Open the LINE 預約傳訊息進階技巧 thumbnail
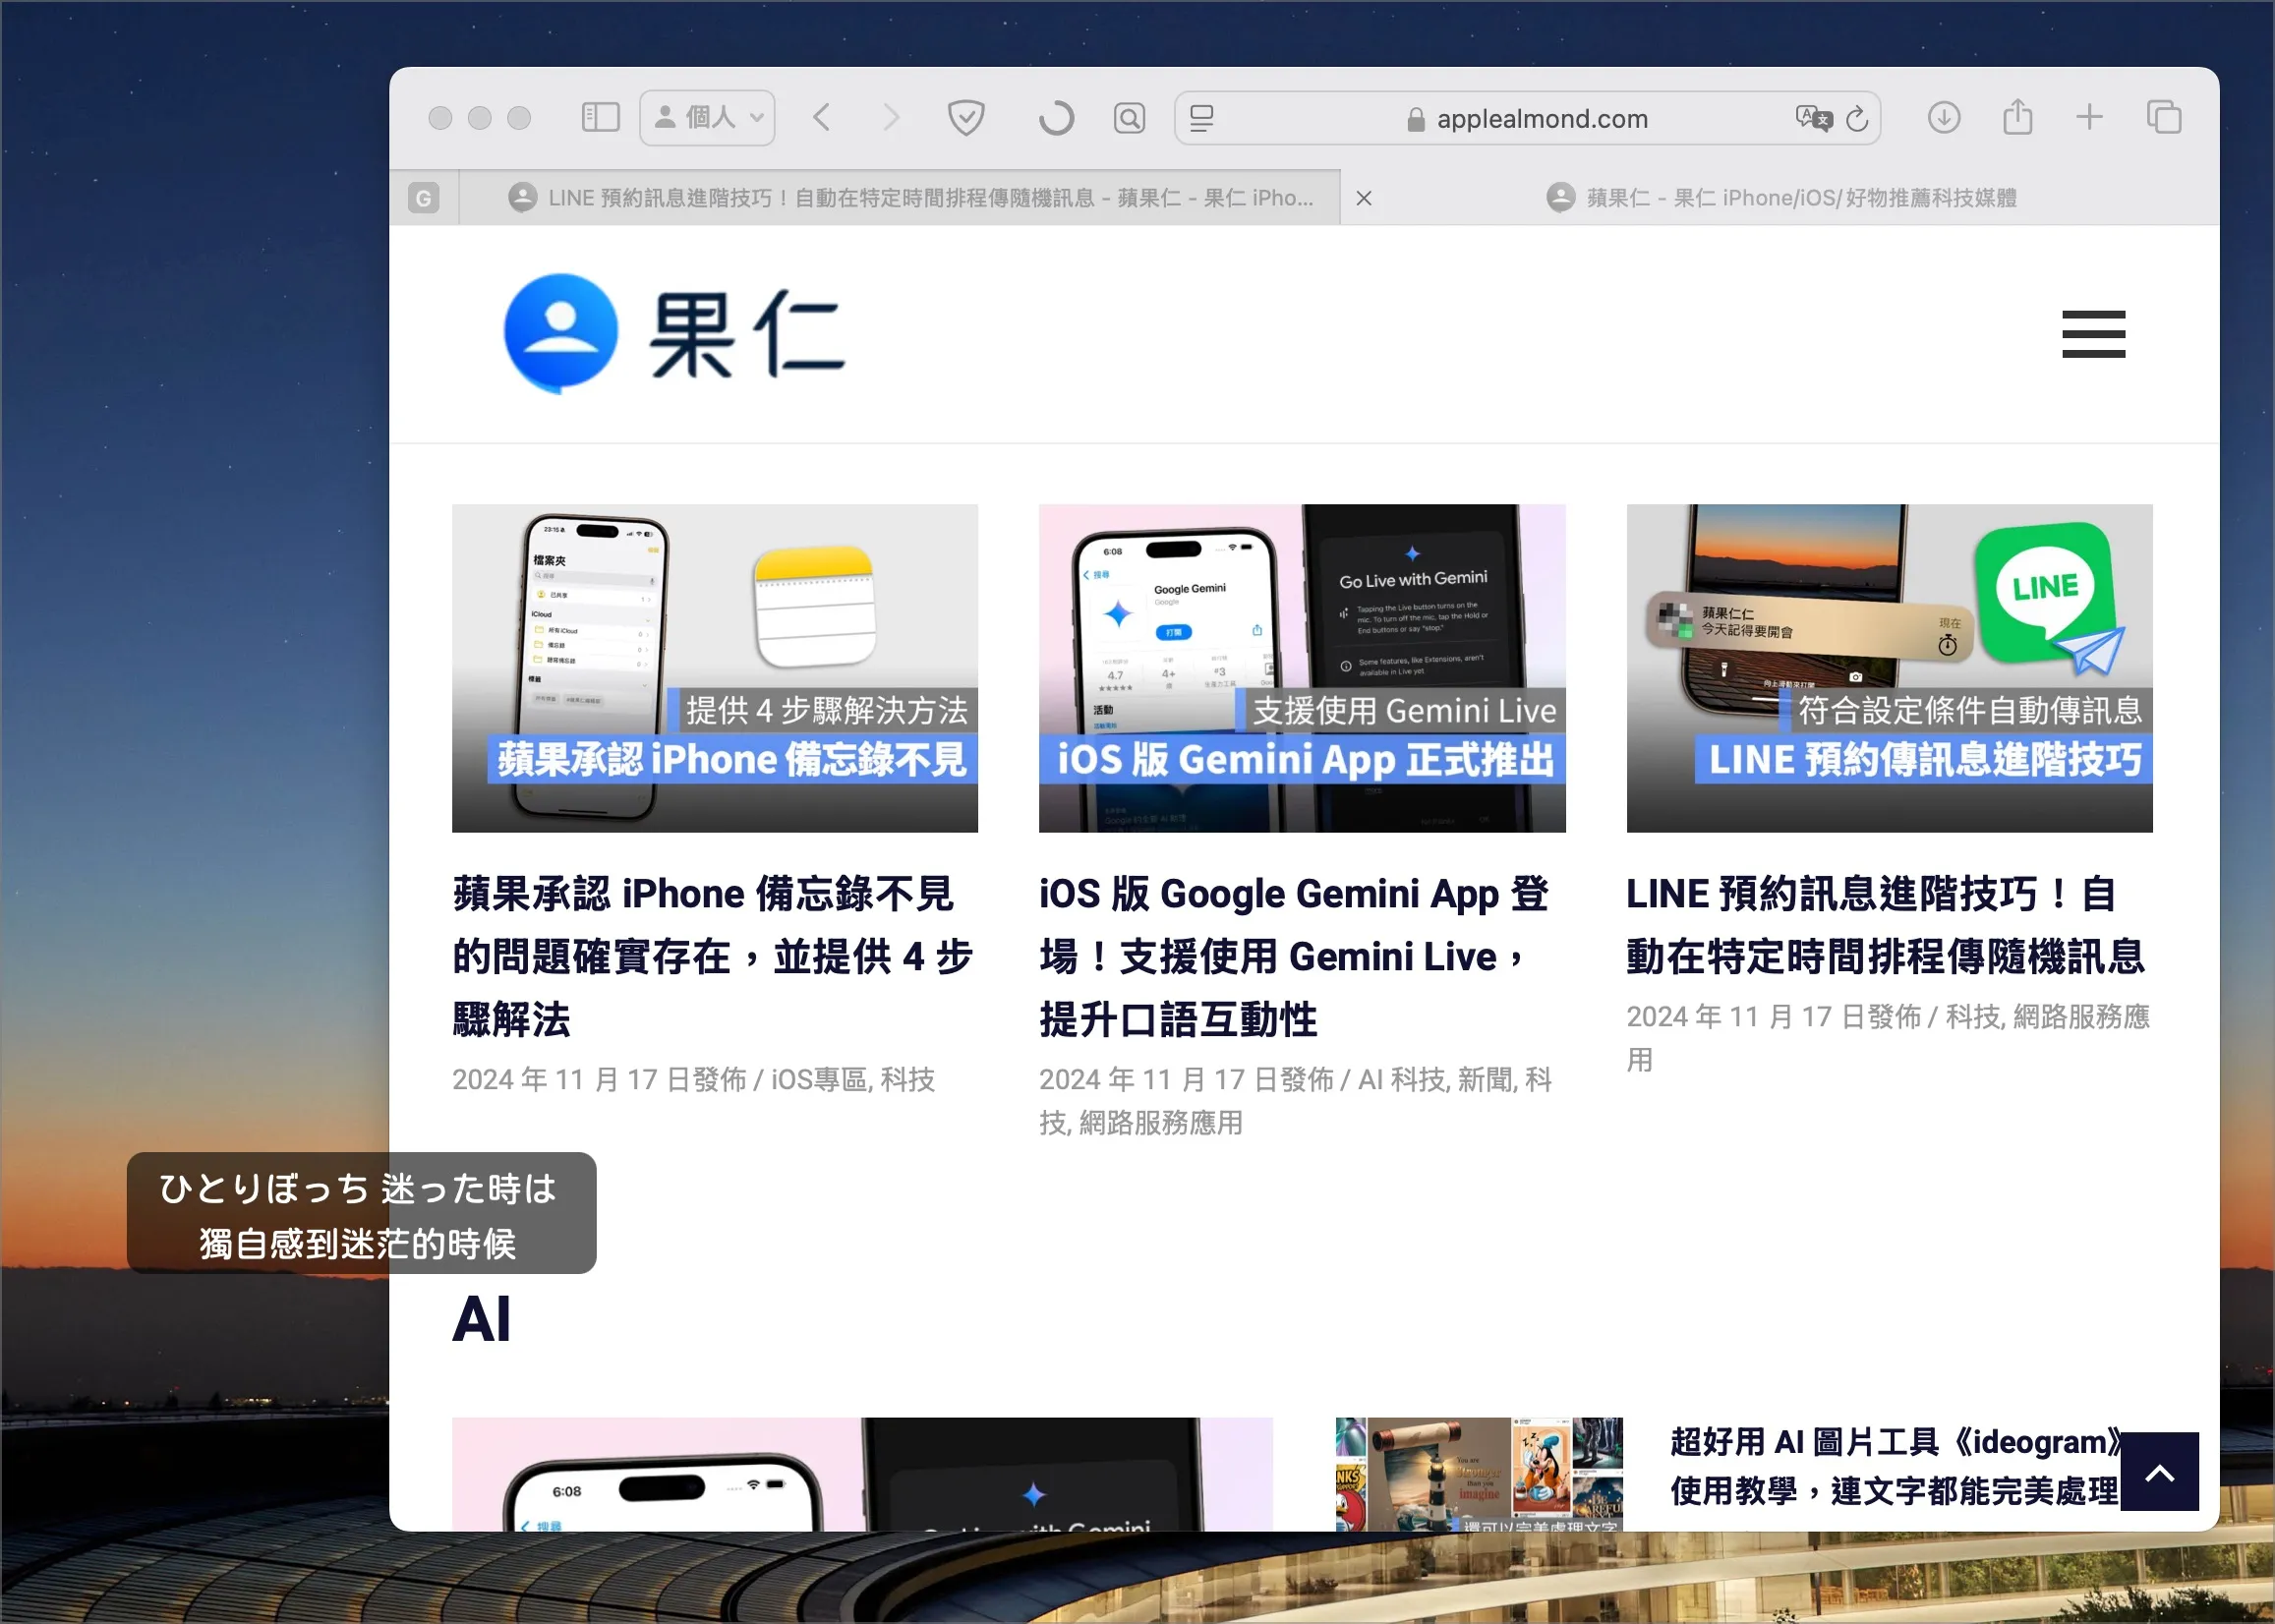Image resolution: width=2275 pixels, height=1624 pixels. [1889, 668]
